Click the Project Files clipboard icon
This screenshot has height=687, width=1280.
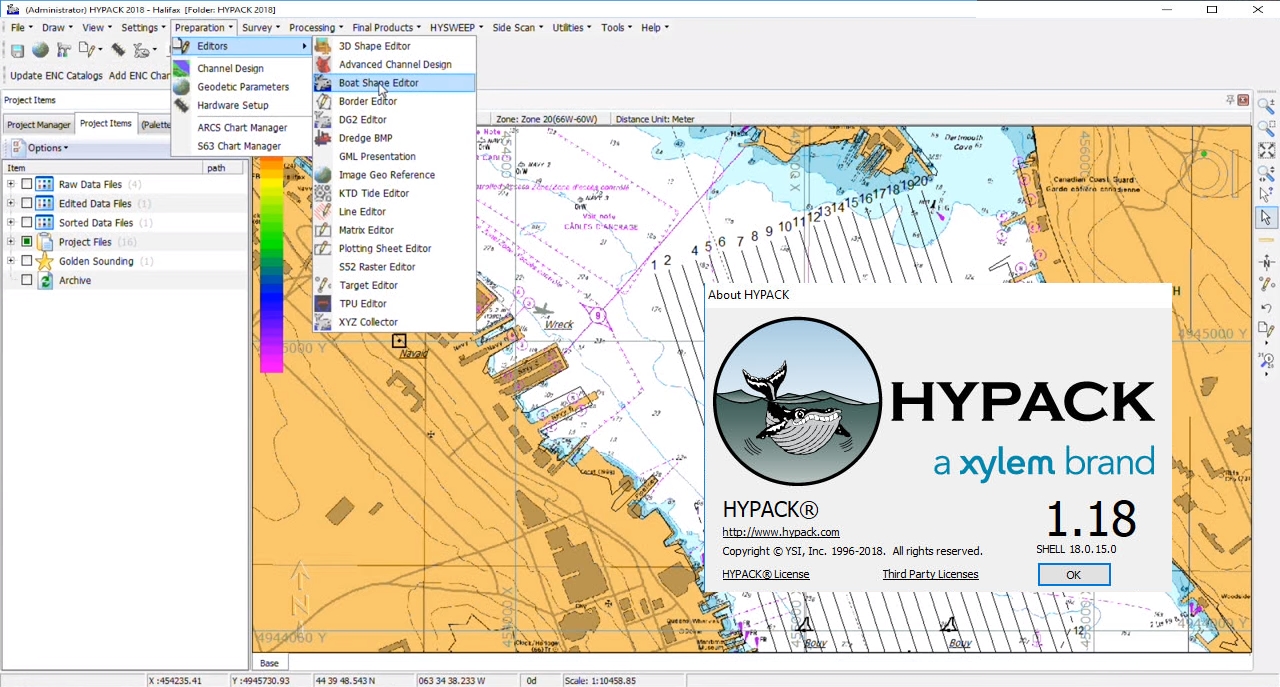[x=45, y=242]
